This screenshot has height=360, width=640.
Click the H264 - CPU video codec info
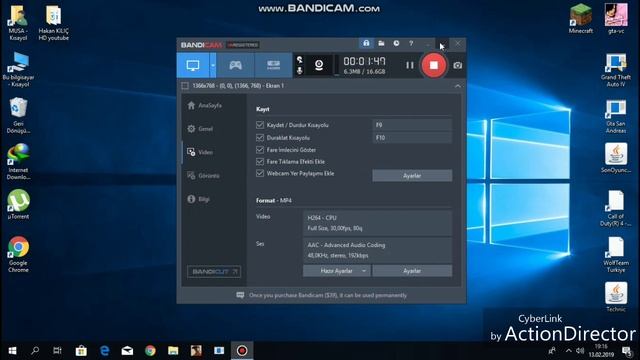[377, 223]
